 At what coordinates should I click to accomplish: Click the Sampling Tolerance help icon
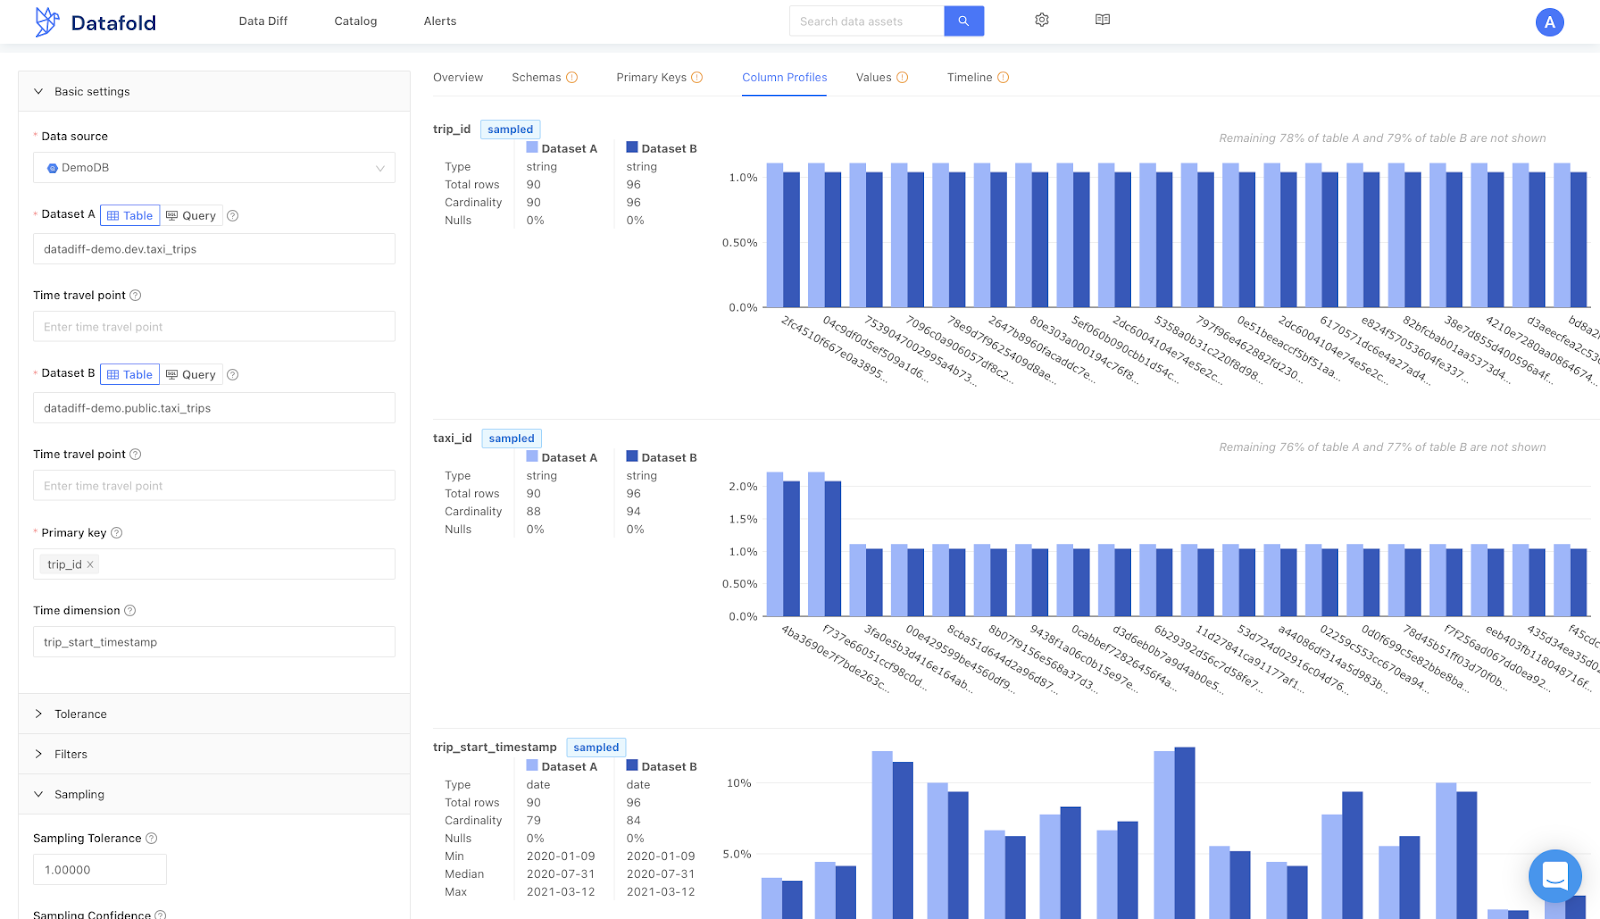[x=152, y=839]
